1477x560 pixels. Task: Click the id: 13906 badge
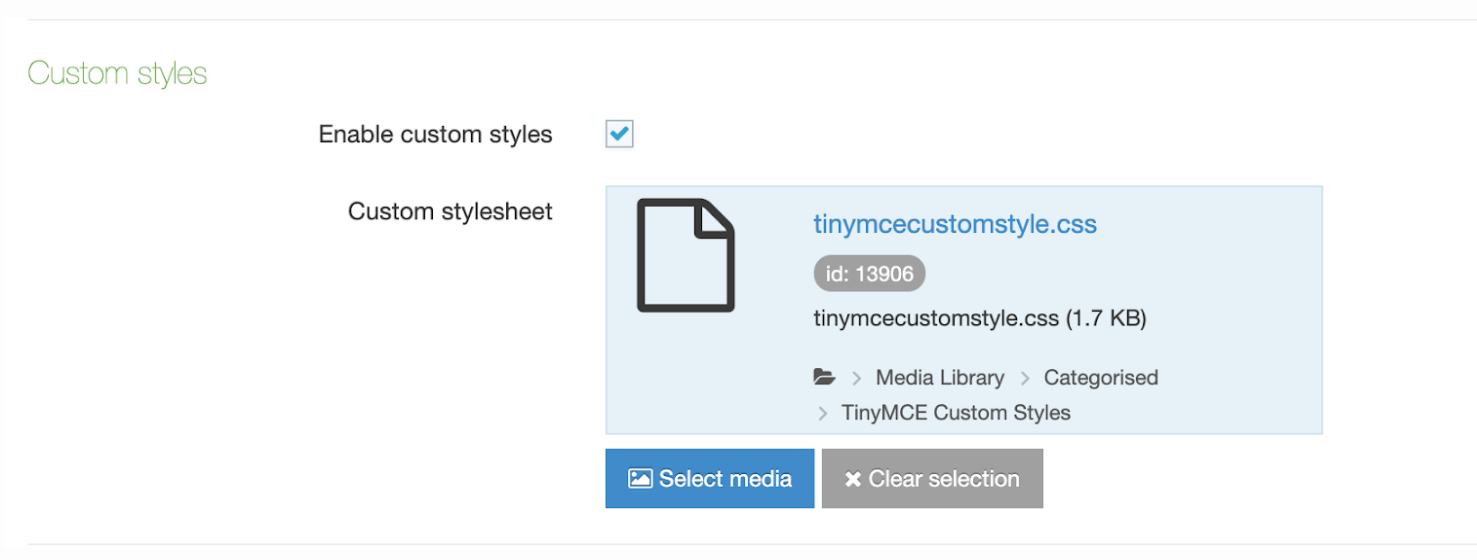tap(869, 274)
